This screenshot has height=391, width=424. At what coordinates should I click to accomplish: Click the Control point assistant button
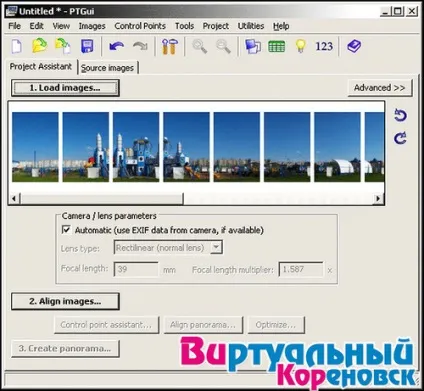pyautogui.click(x=106, y=325)
